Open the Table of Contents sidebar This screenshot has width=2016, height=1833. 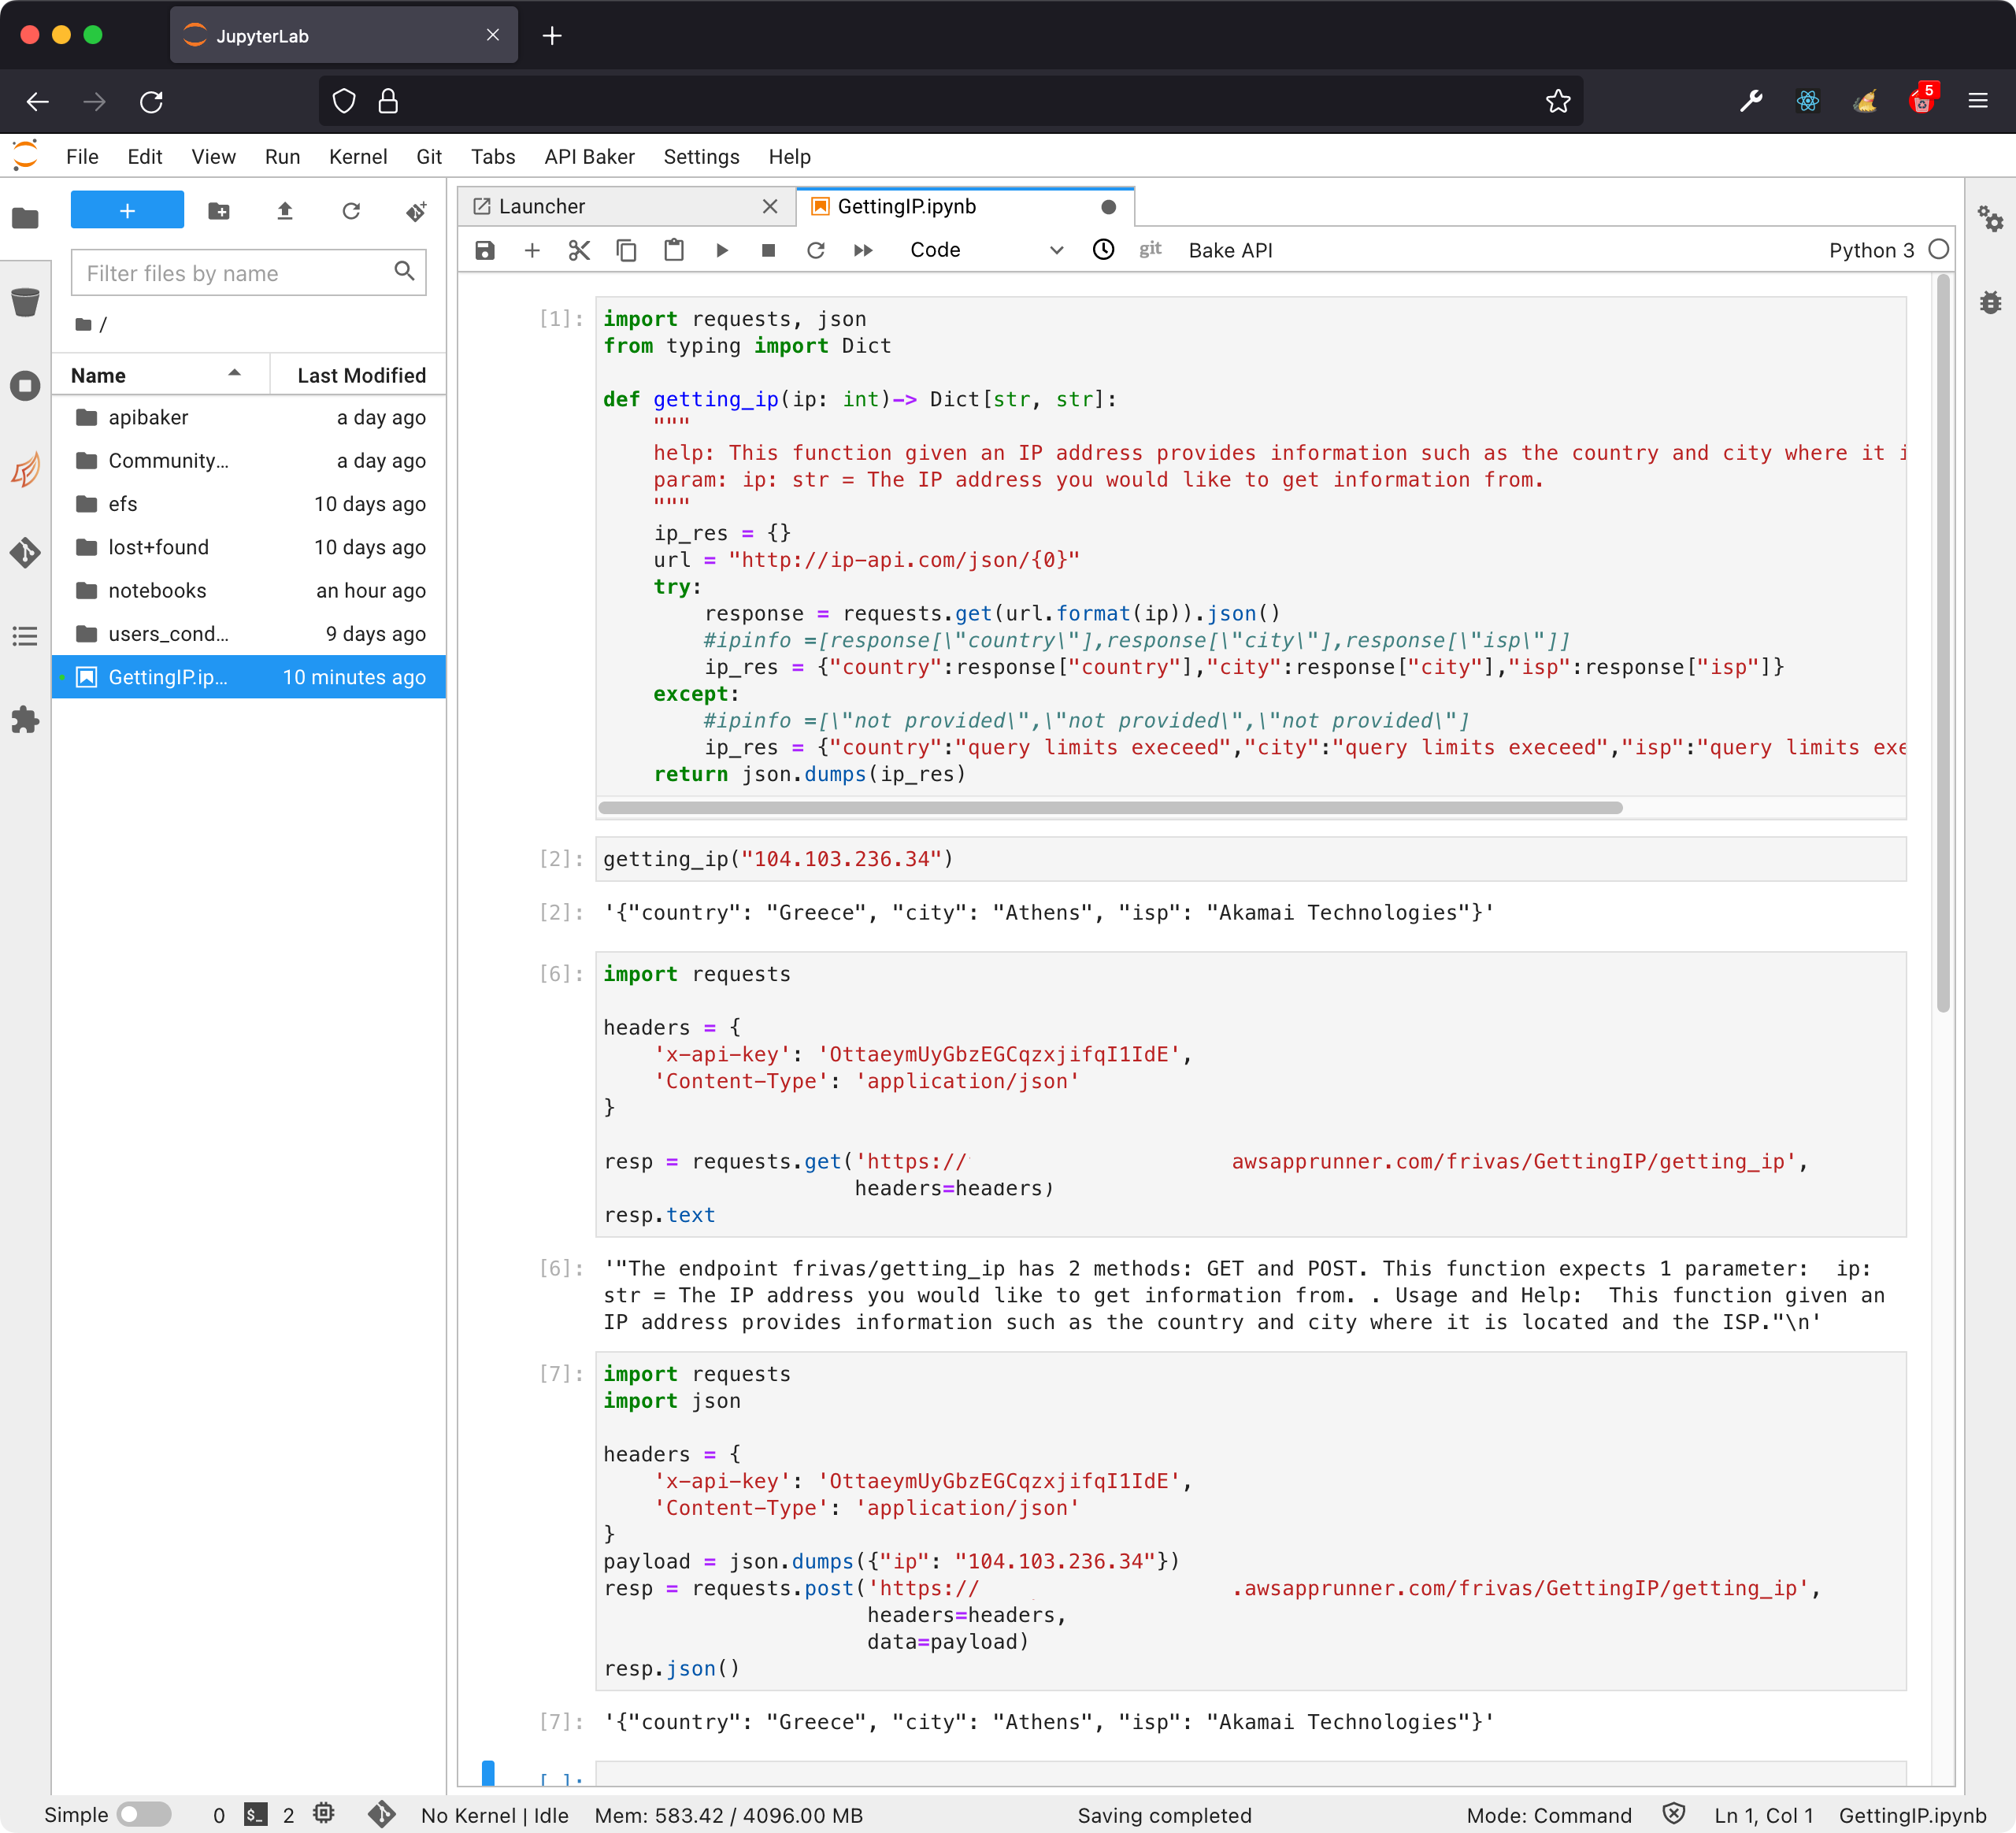25,636
